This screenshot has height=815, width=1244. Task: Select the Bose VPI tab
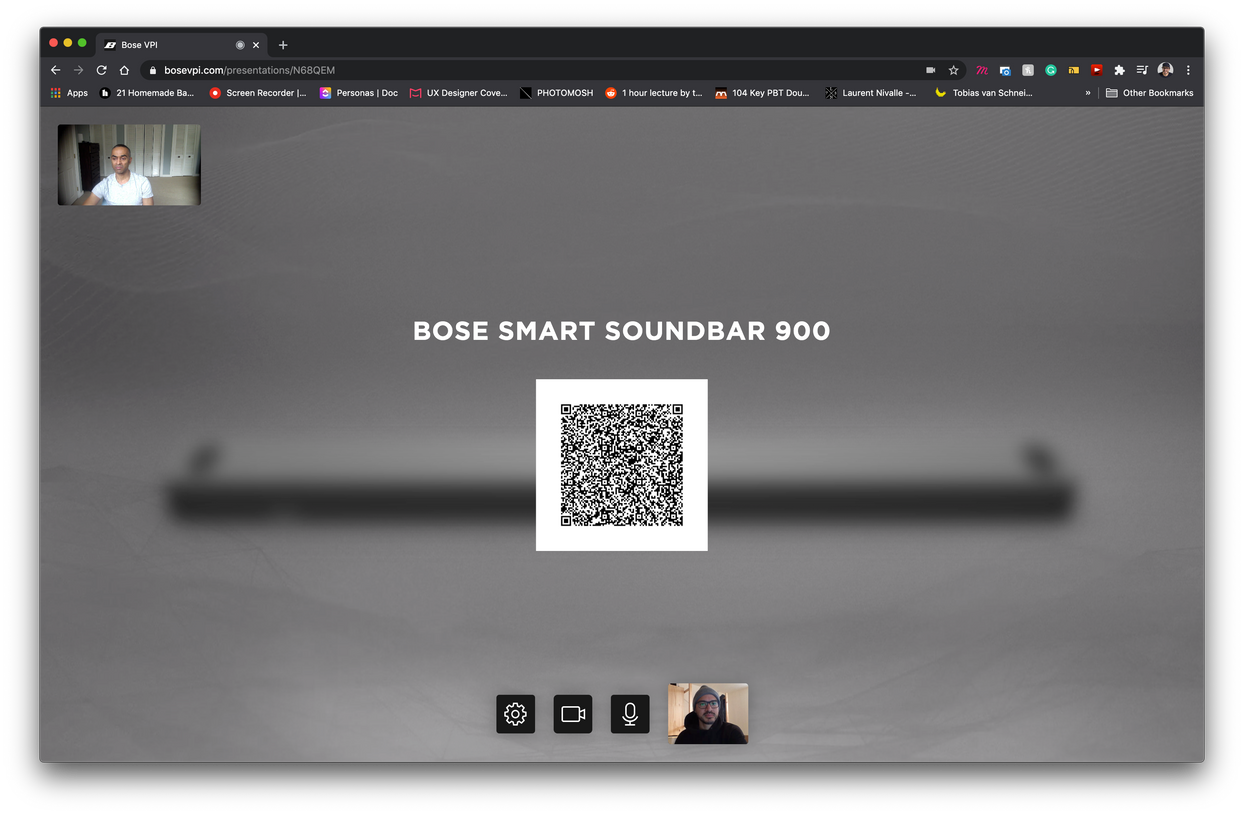182,45
